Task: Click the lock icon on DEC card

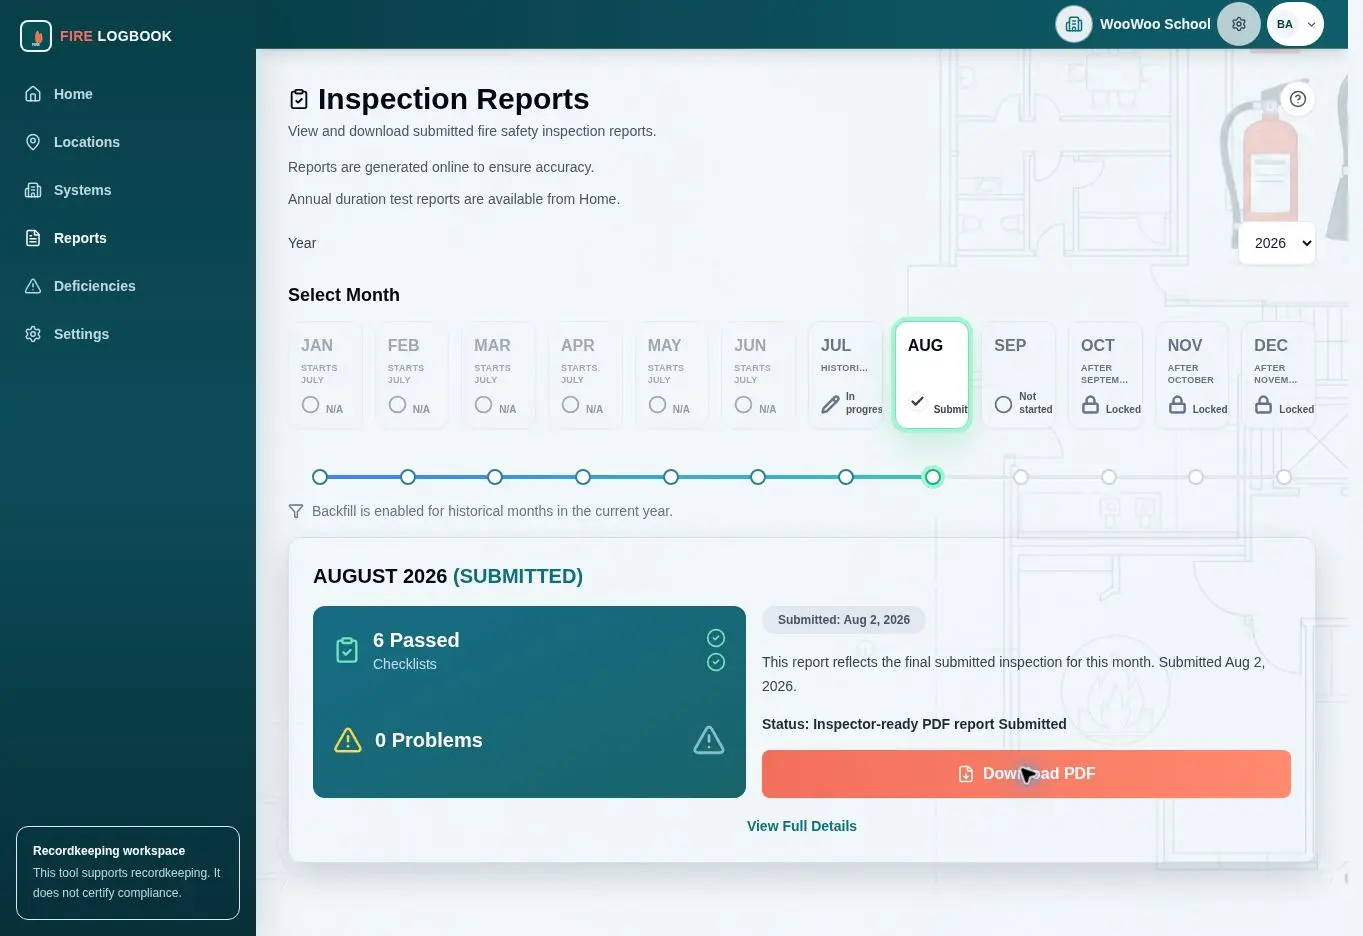Action: pos(1264,404)
